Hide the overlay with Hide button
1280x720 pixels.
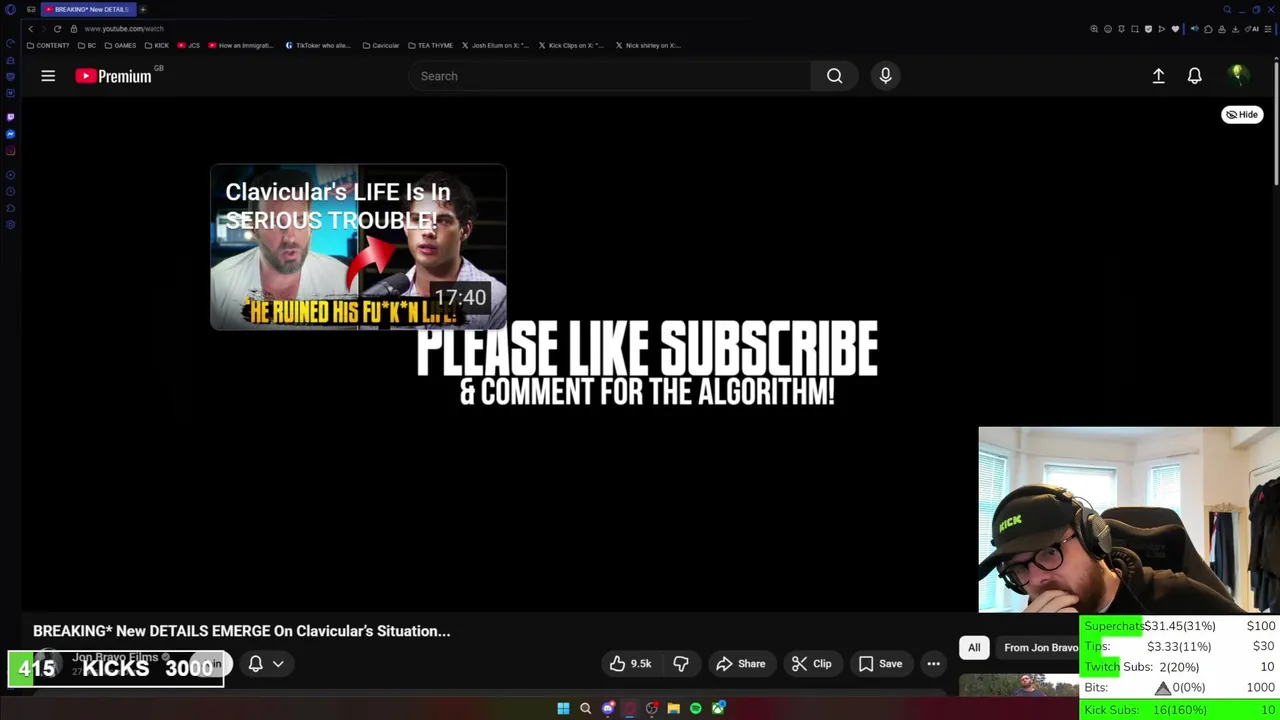pos(1242,115)
